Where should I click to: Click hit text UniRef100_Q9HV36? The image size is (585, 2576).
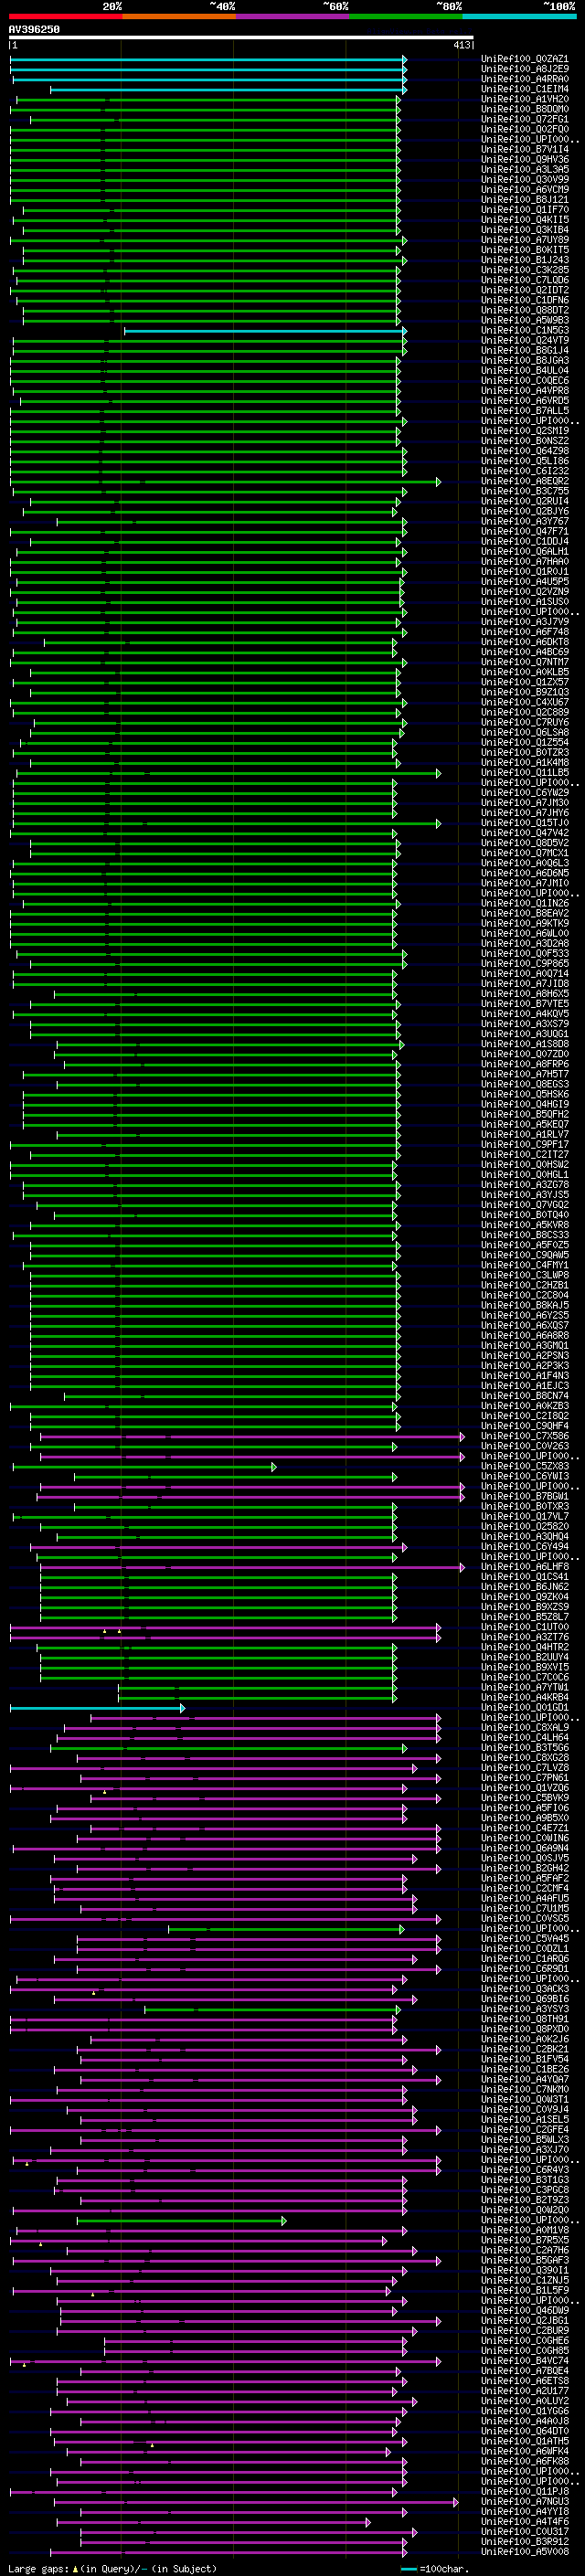[x=524, y=159]
